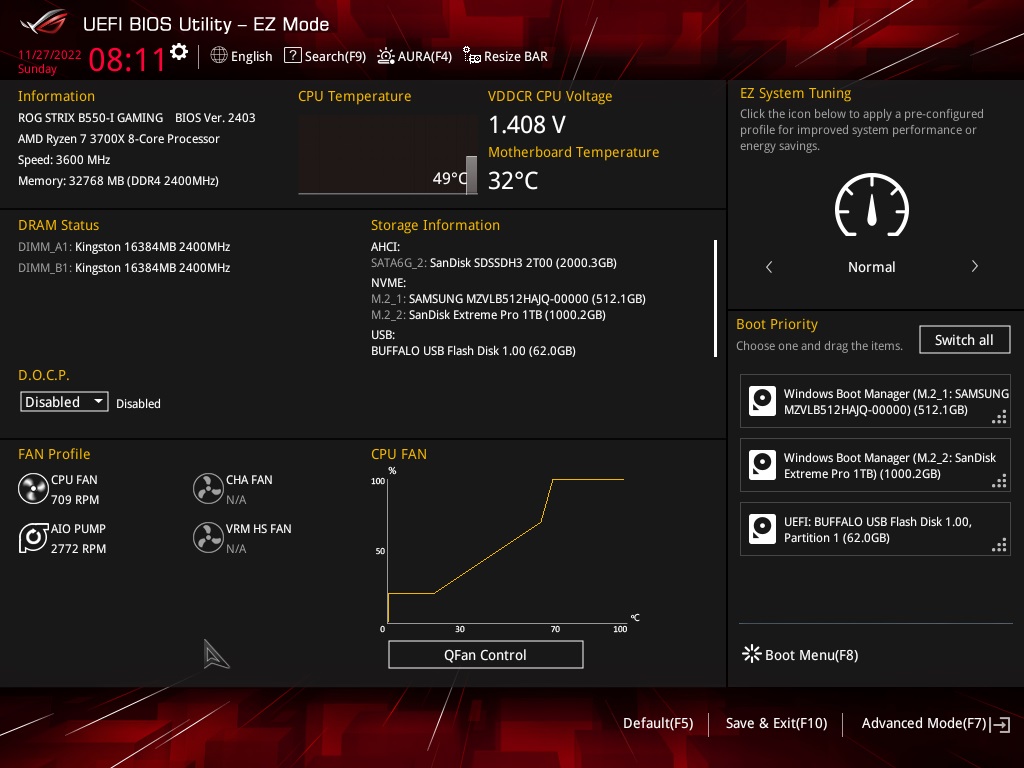This screenshot has width=1024, height=768.
Task: Select Resize BAR option
Action: coord(515,56)
